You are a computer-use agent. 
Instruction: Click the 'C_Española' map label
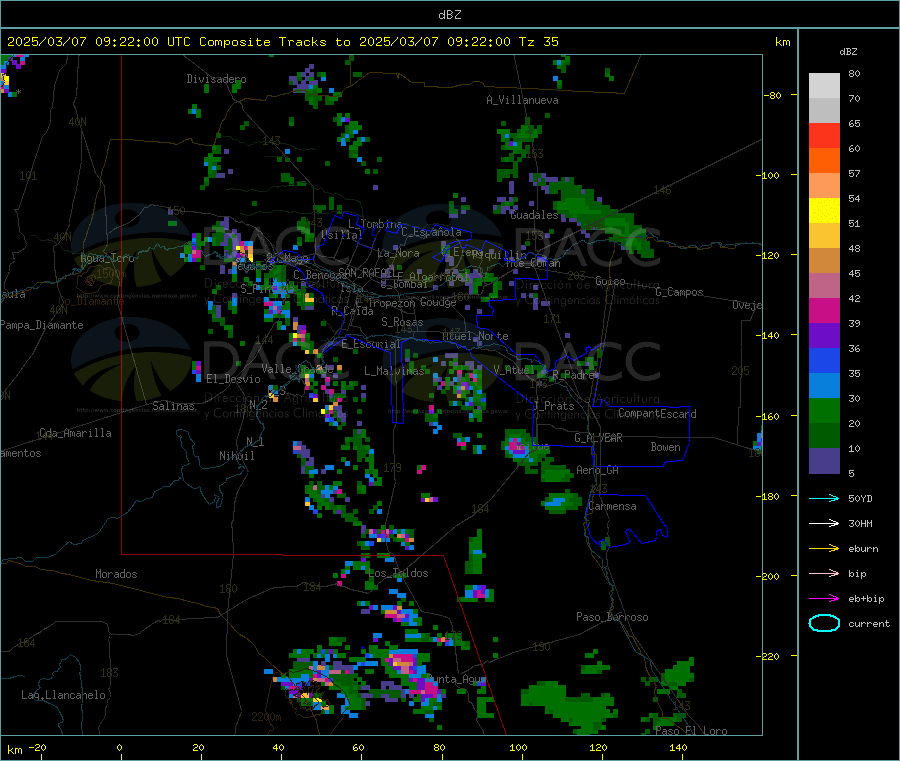coord(431,232)
